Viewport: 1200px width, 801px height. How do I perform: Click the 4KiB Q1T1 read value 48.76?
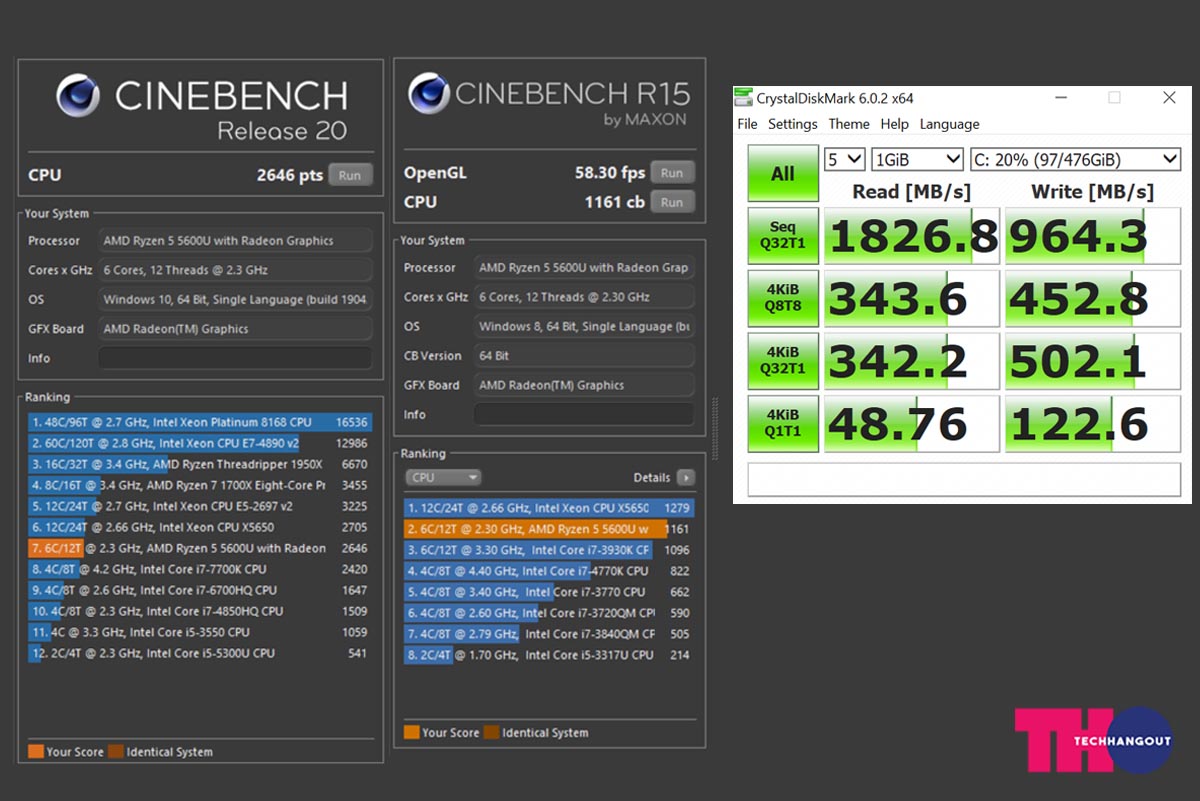coord(911,424)
